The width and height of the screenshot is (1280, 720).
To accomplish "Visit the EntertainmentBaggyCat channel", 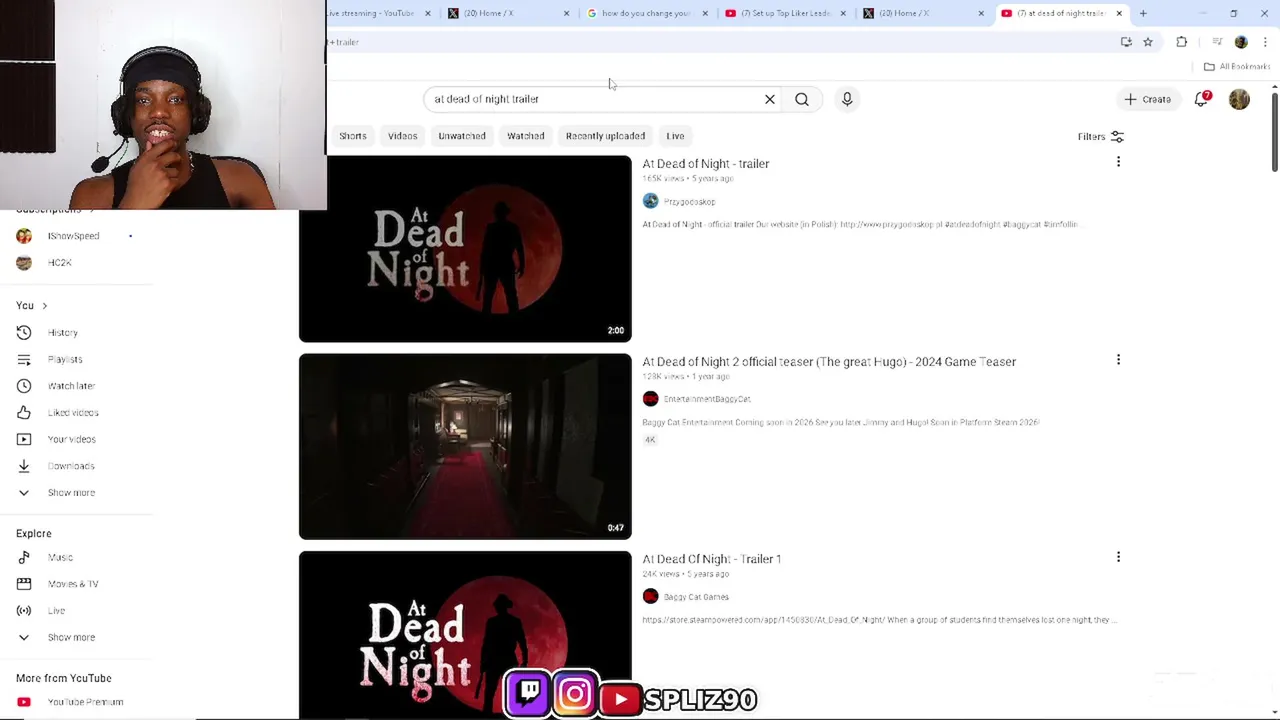I will point(707,399).
